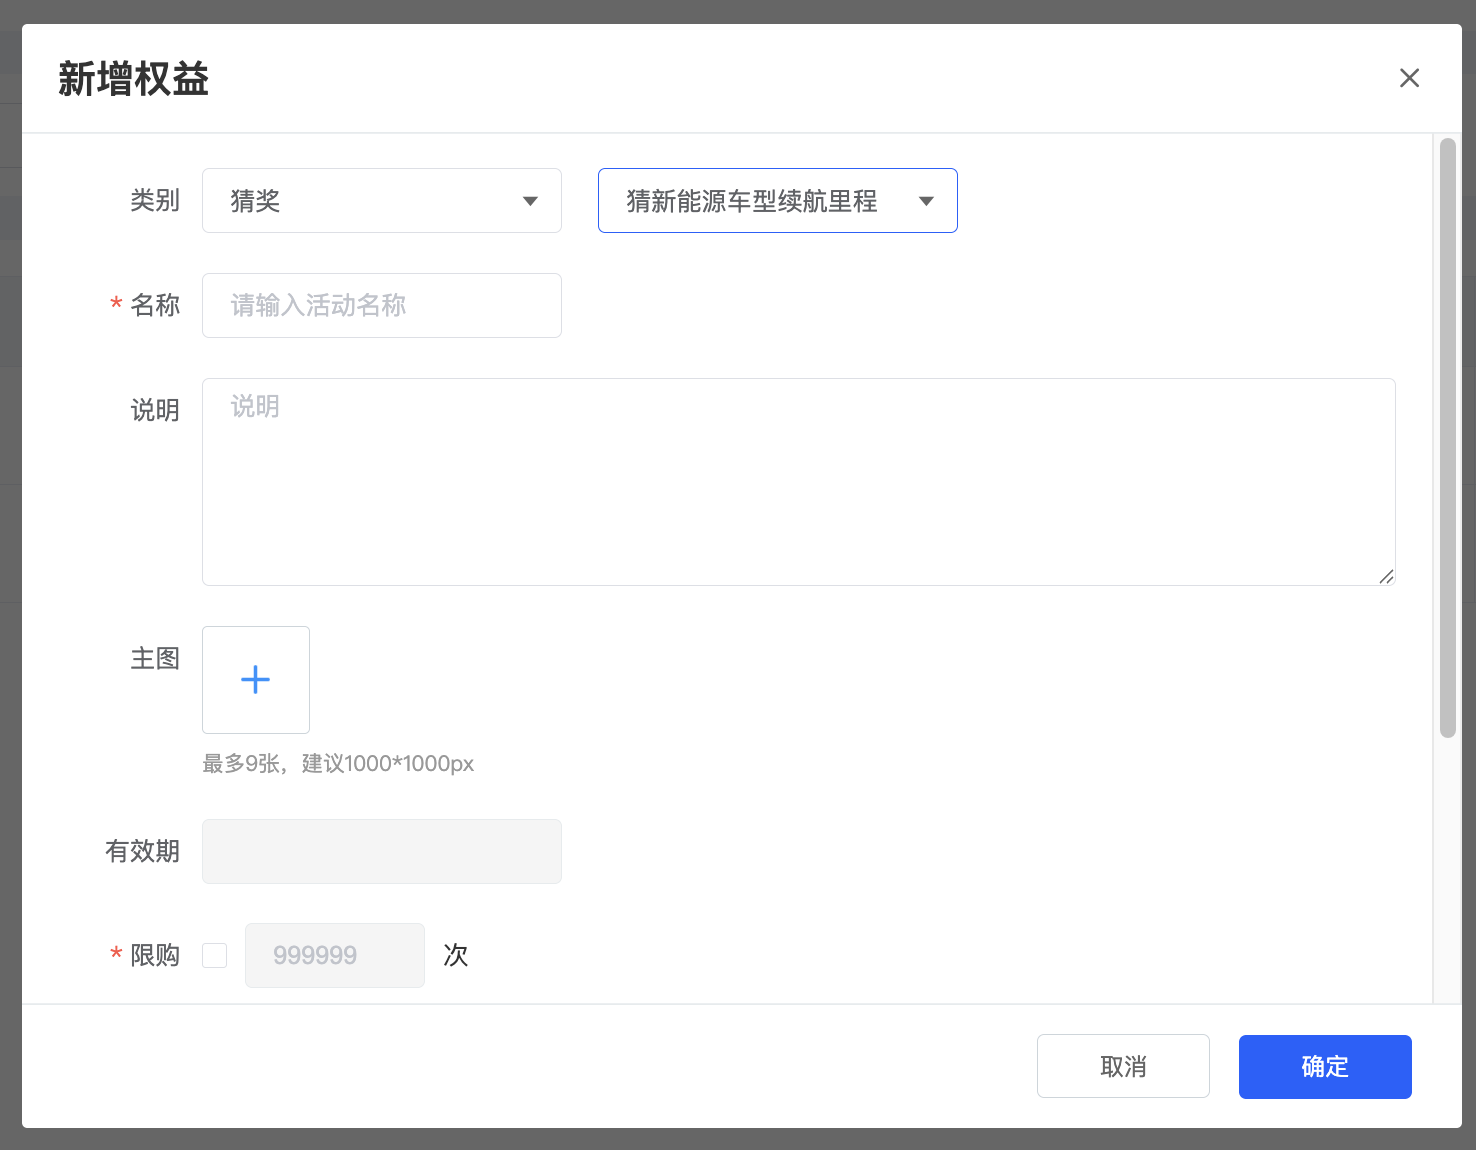Click the 最多9张 upload hint text

point(338,764)
